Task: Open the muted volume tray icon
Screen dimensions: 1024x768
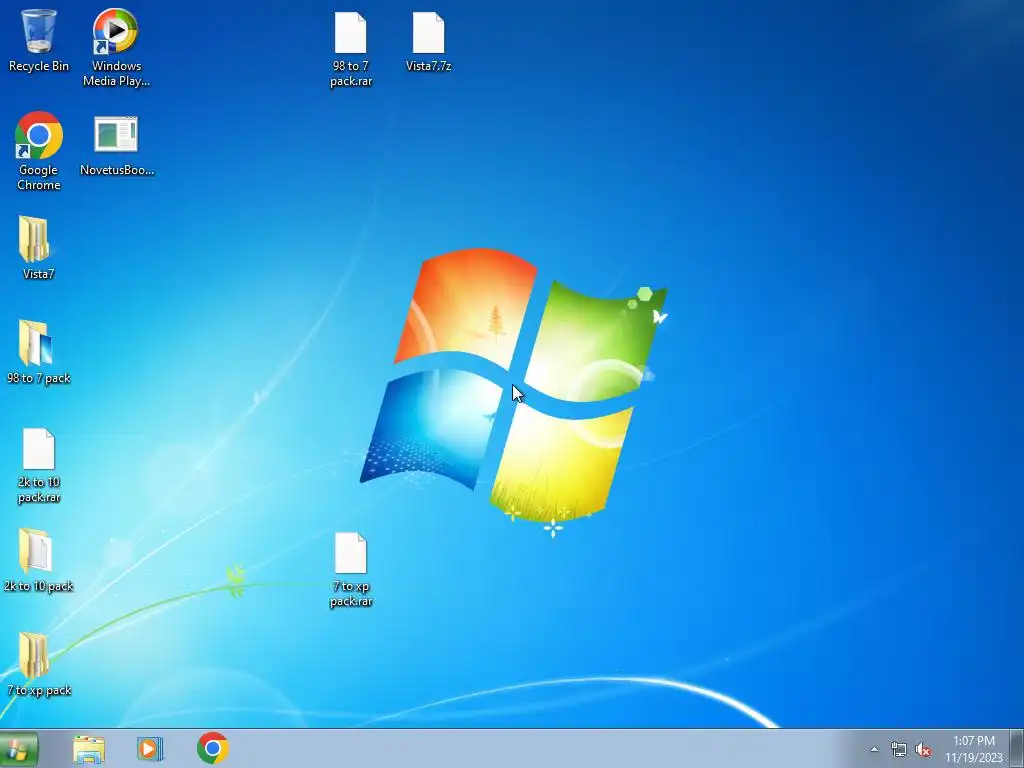Action: (923, 750)
